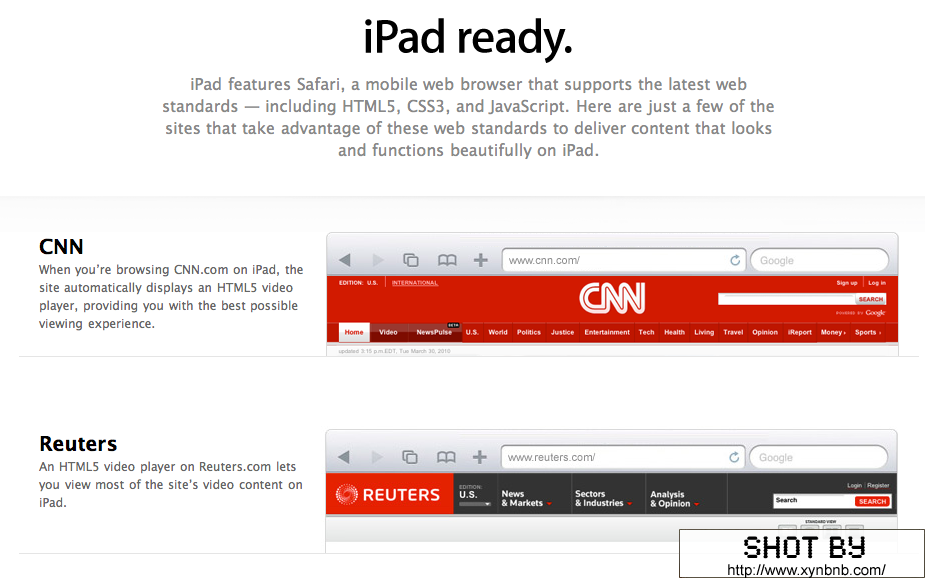925x578 pixels.
Task: Reload the www.reuters.com page
Action: pos(734,457)
